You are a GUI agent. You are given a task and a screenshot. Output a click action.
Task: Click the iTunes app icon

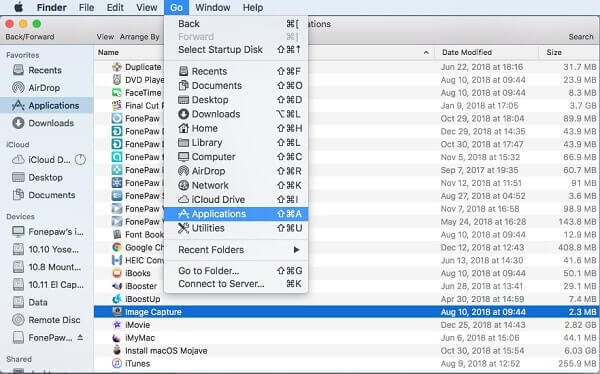(x=117, y=363)
